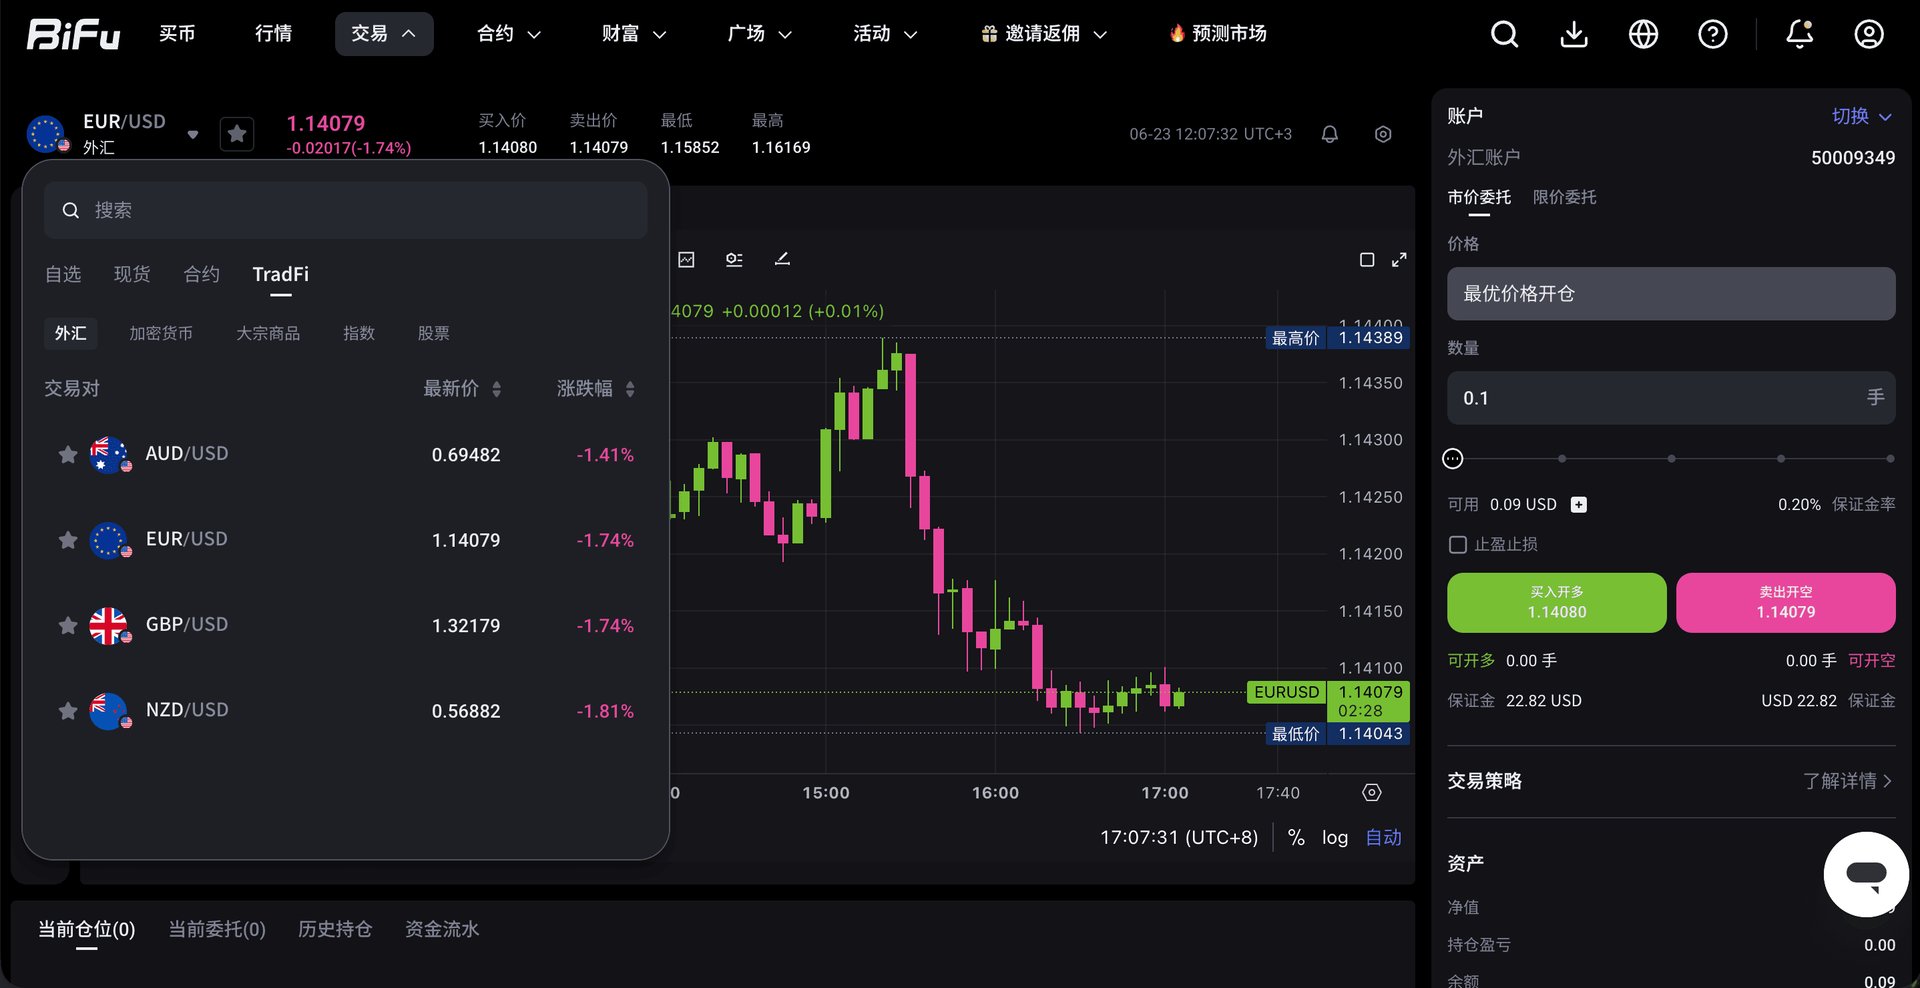1920x988 pixels.
Task: Click the chart indicators icon
Action: click(x=686, y=259)
